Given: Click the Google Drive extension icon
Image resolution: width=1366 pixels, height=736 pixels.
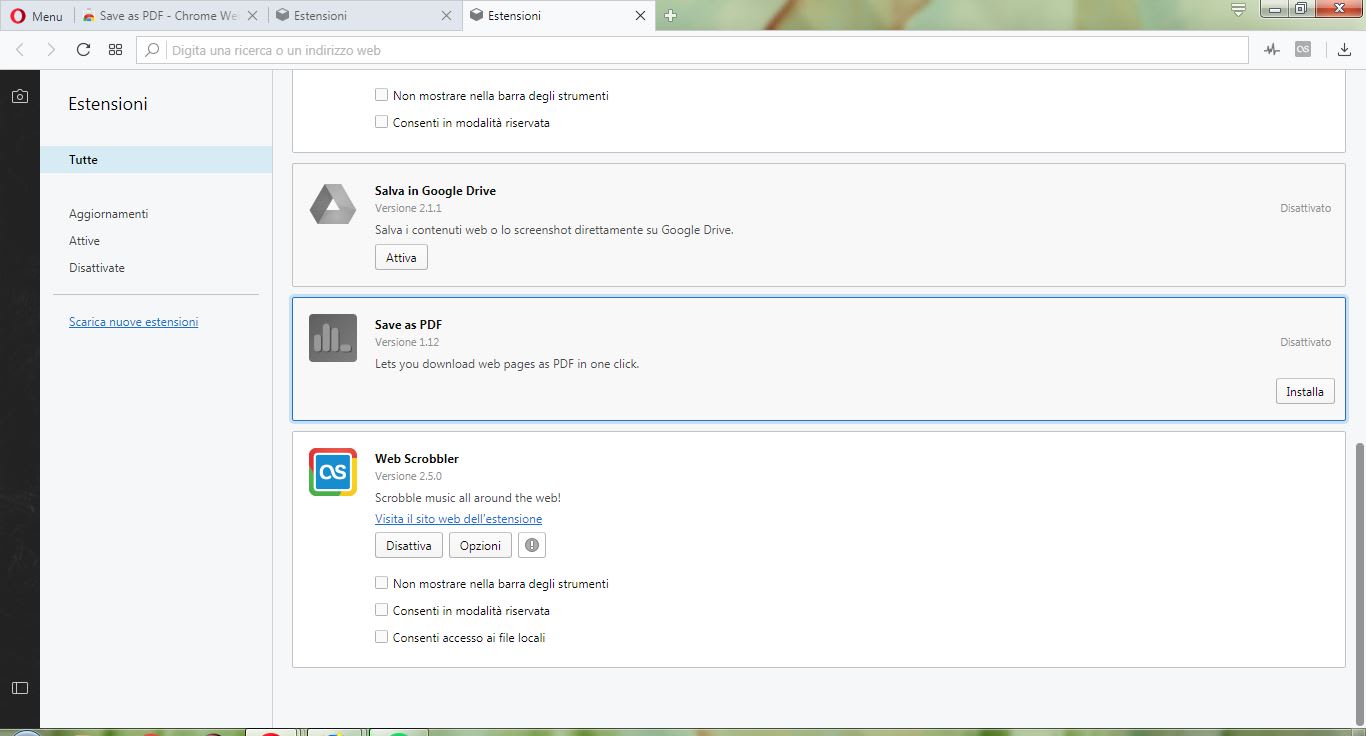Looking at the screenshot, I should (x=333, y=204).
